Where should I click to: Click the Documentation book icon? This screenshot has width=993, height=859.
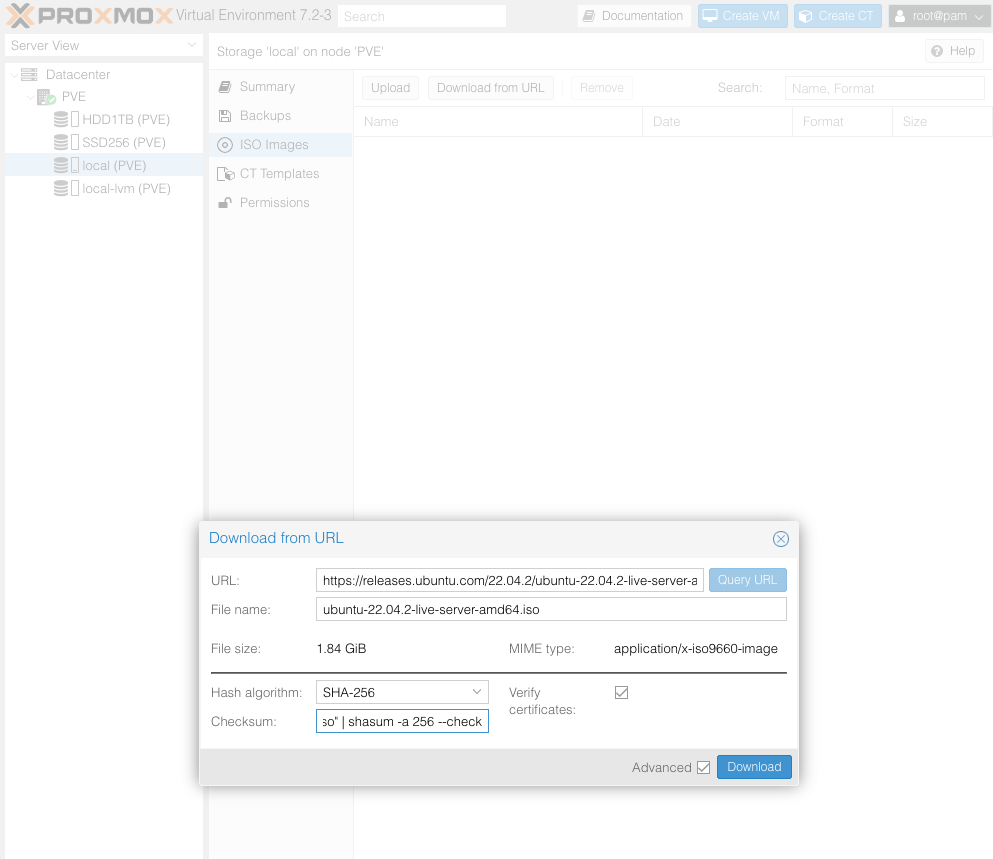pos(589,16)
